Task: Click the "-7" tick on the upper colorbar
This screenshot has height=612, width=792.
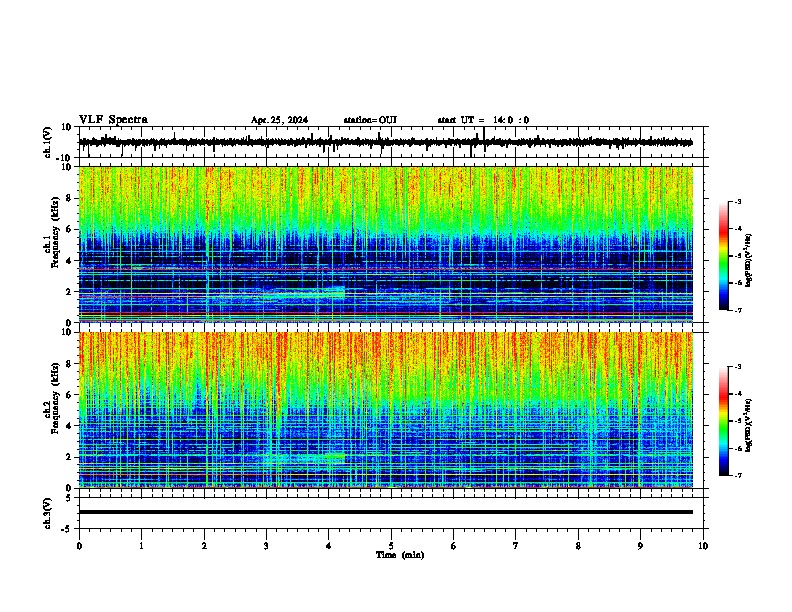Action: [x=737, y=311]
